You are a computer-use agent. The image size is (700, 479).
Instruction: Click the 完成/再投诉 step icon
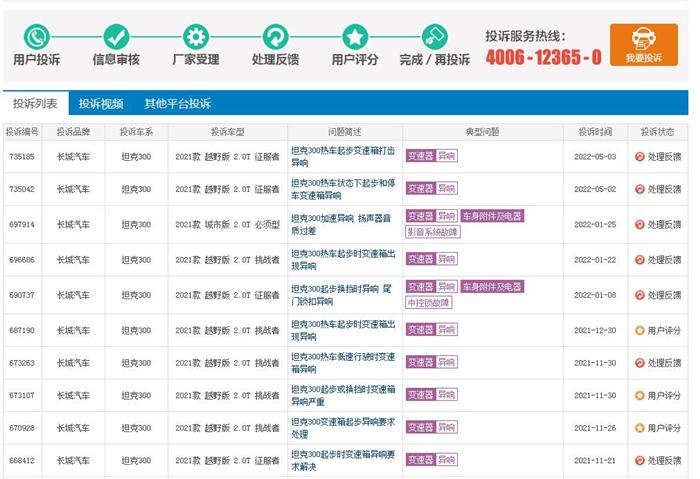click(x=434, y=37)
